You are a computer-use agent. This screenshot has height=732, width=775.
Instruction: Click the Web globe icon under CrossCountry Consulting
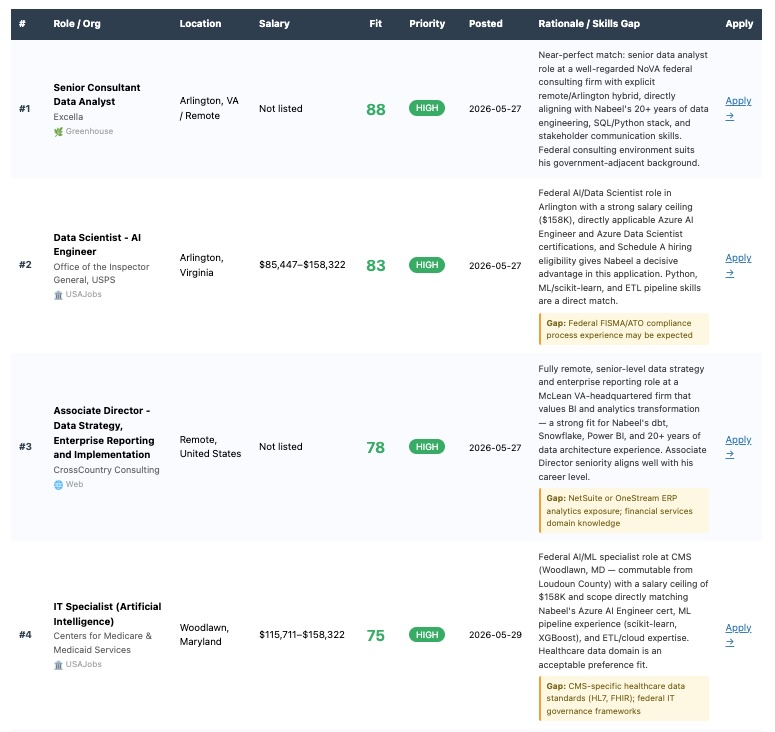(58, 485)
